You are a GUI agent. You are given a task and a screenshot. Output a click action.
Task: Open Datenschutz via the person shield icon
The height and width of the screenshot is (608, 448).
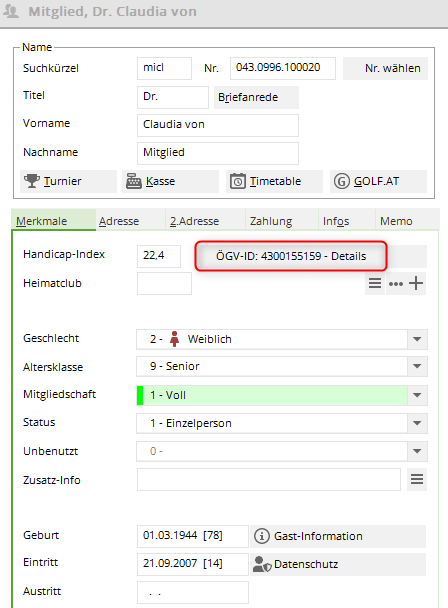click(262, 564)
